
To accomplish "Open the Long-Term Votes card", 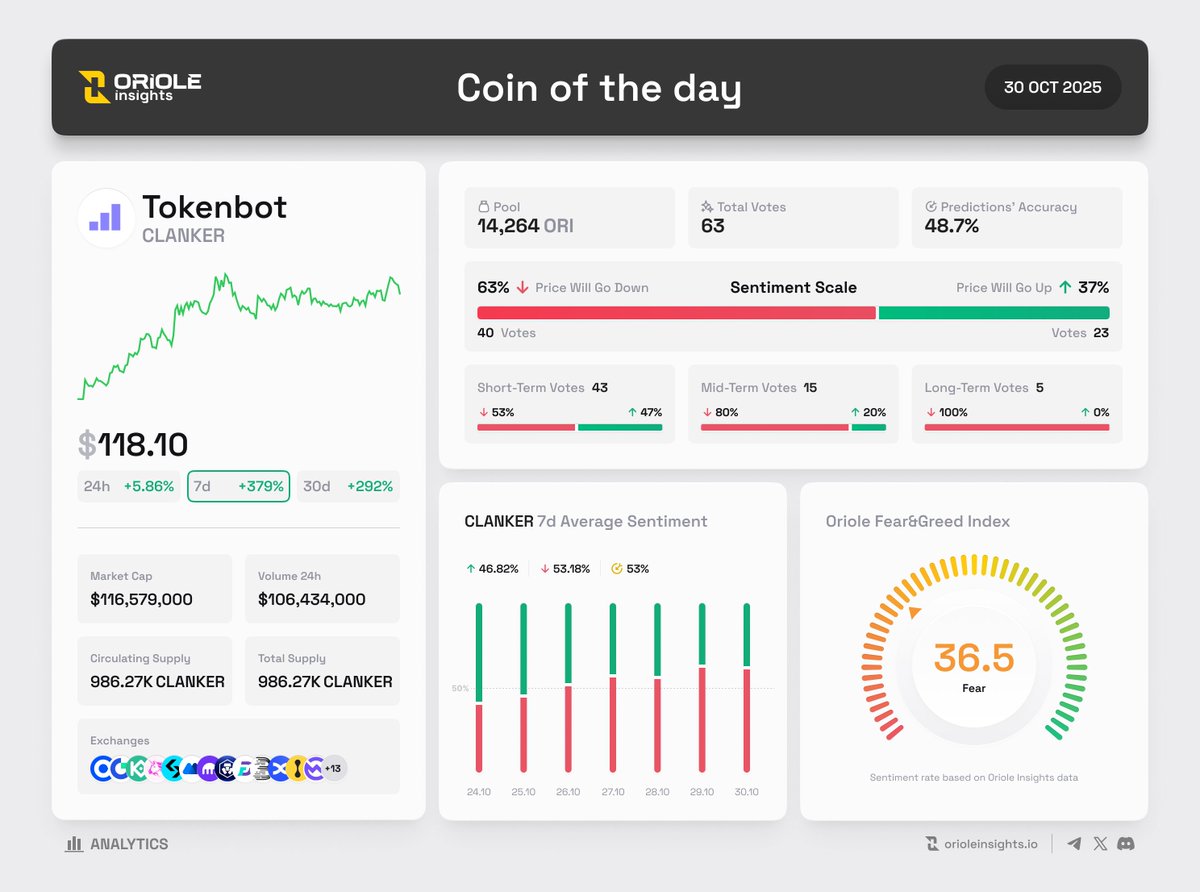I will click(1017, 404).
